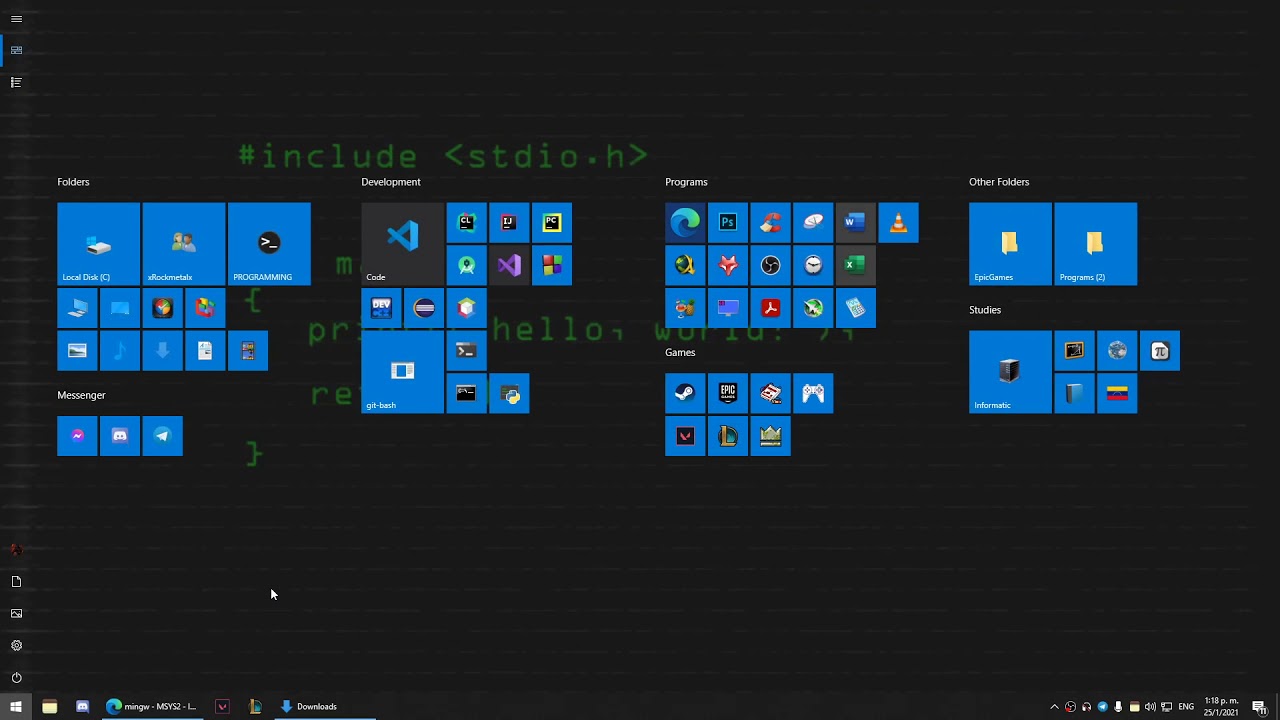1280x720 pixels.
Task: Open the VLC media player tile
Action: pyautogui.click(x=898, y=223)
